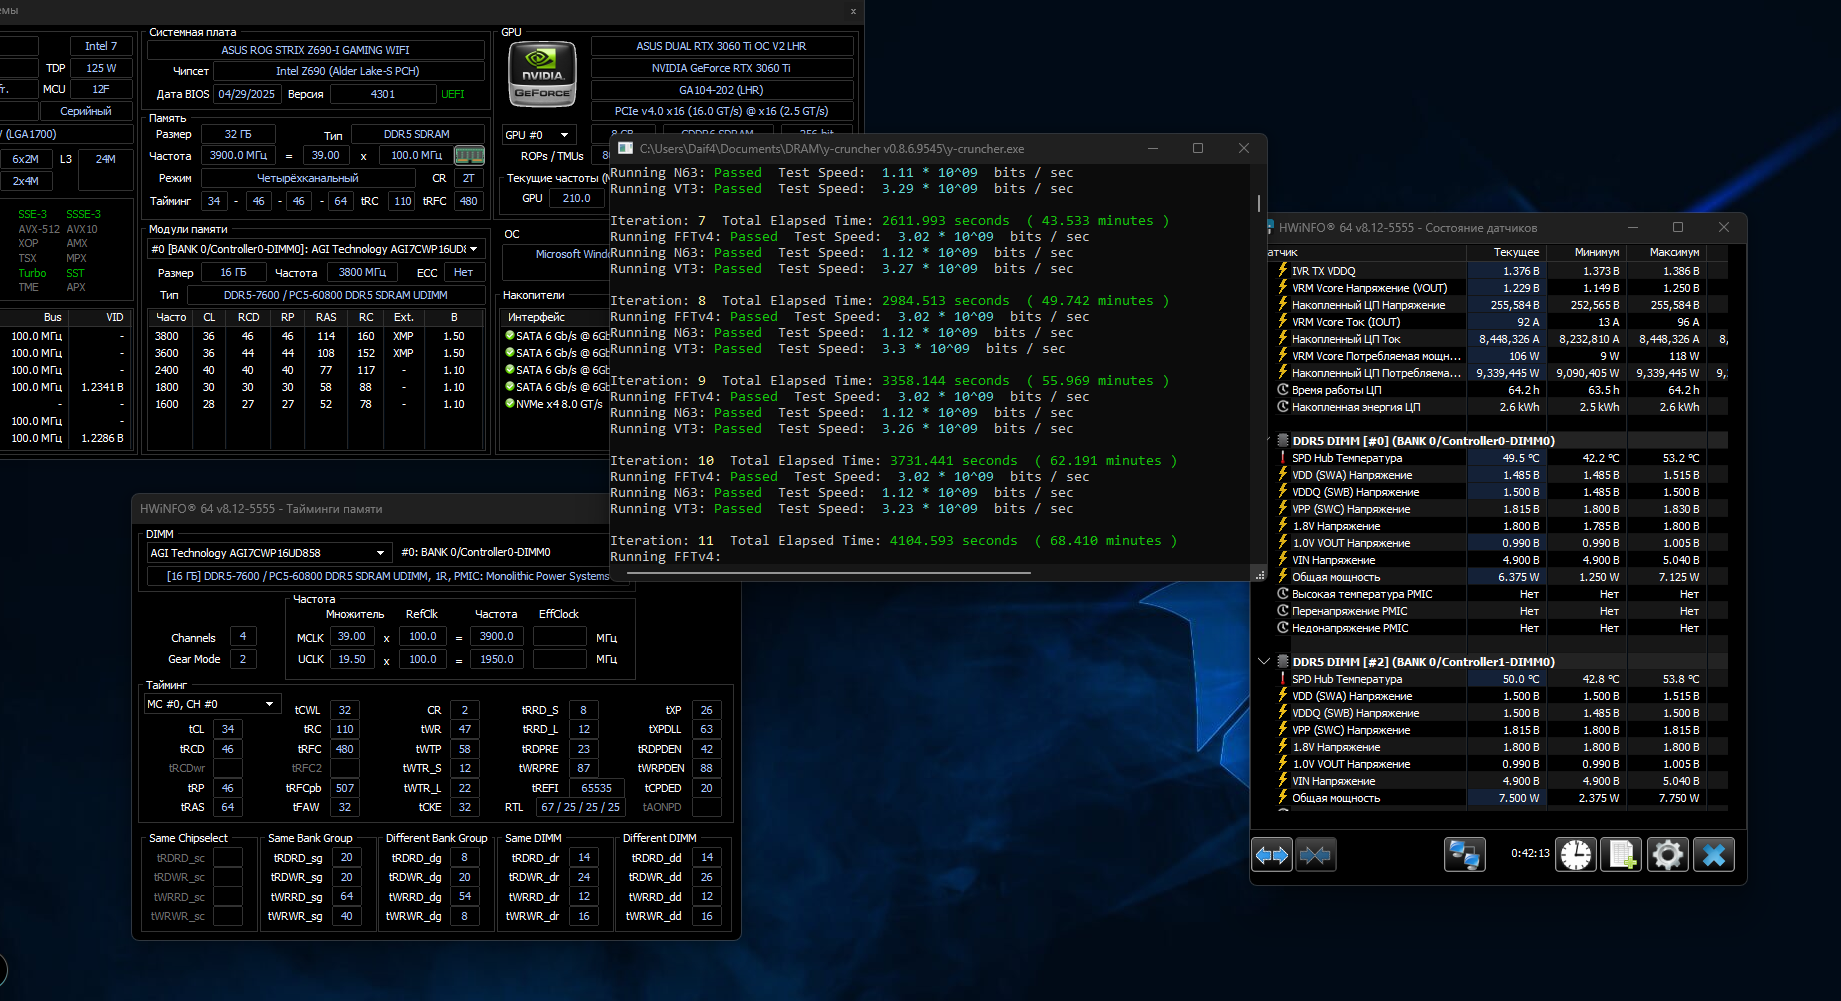Click the y-cruncher console title bar icon
Screen dimensions: 1841x1001
coord(626,148)
